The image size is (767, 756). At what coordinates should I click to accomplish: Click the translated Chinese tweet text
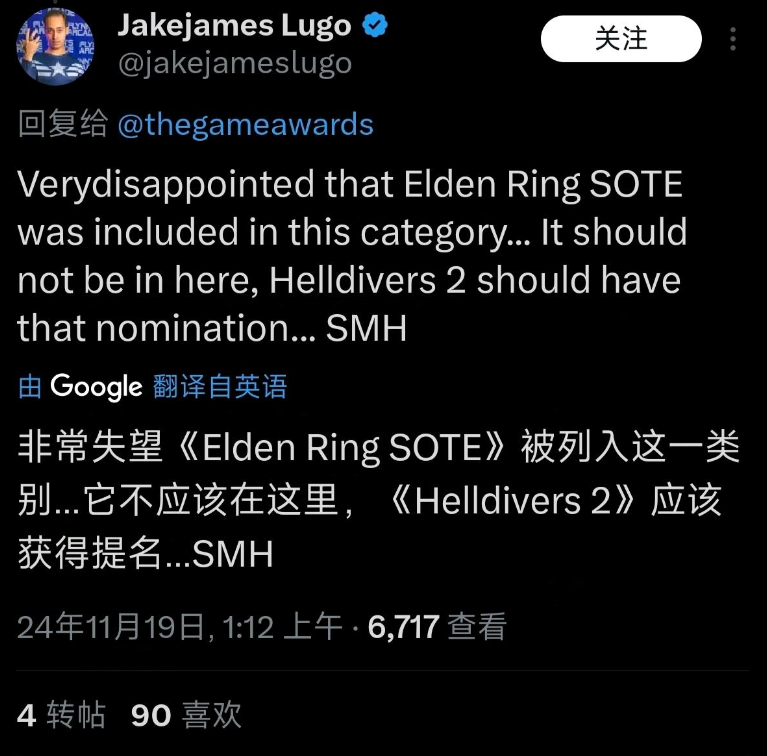[378, 500]
